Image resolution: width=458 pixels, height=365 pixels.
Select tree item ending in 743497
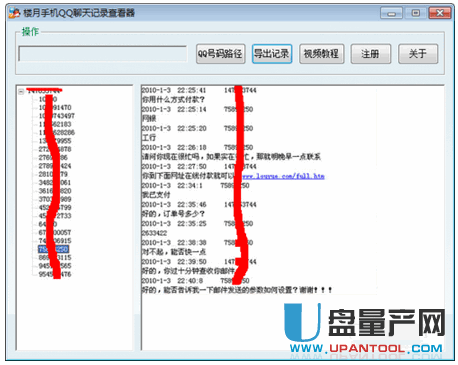point(57,116)
